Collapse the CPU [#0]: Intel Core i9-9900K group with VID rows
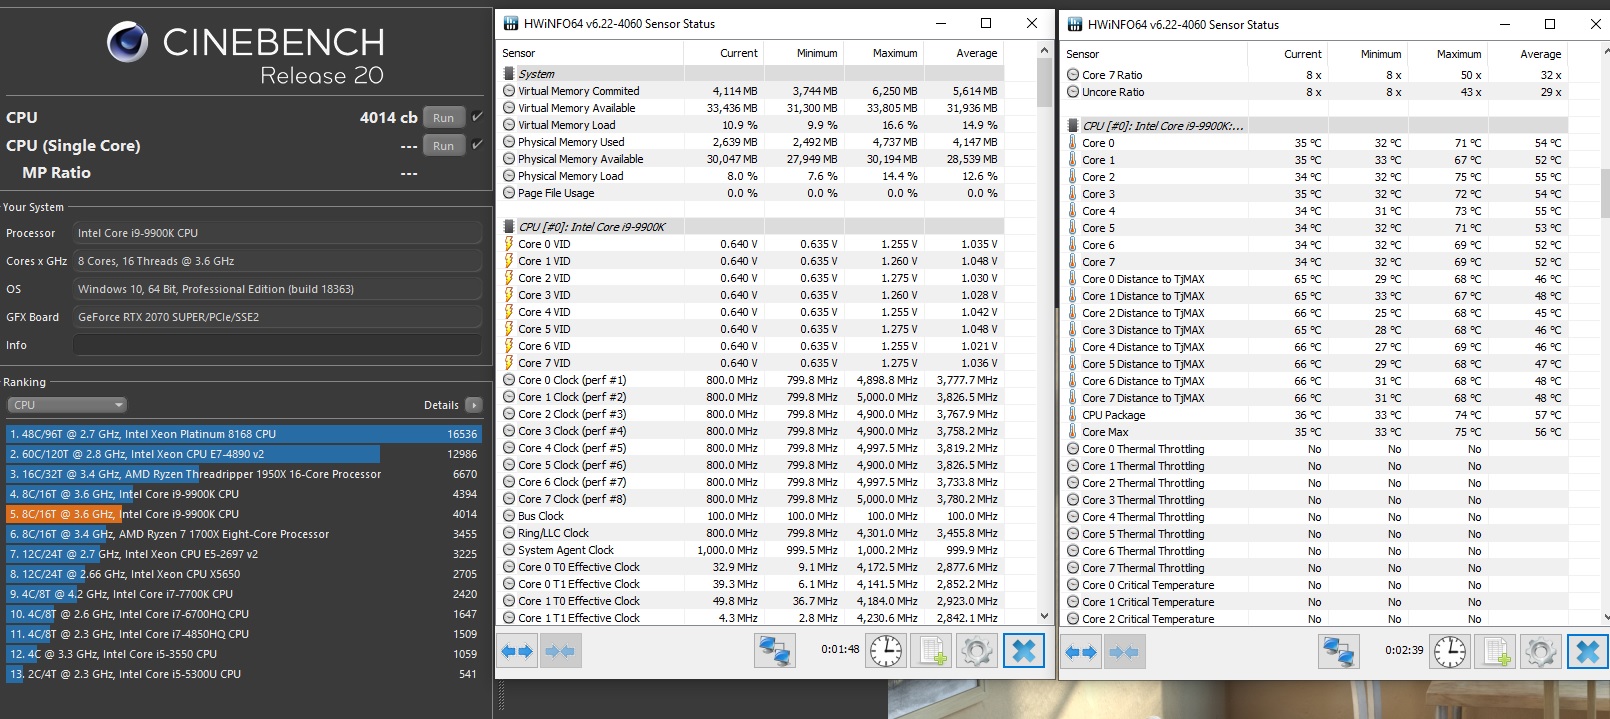The width and height of the screenshot is (1610, 719). (509, 227)
